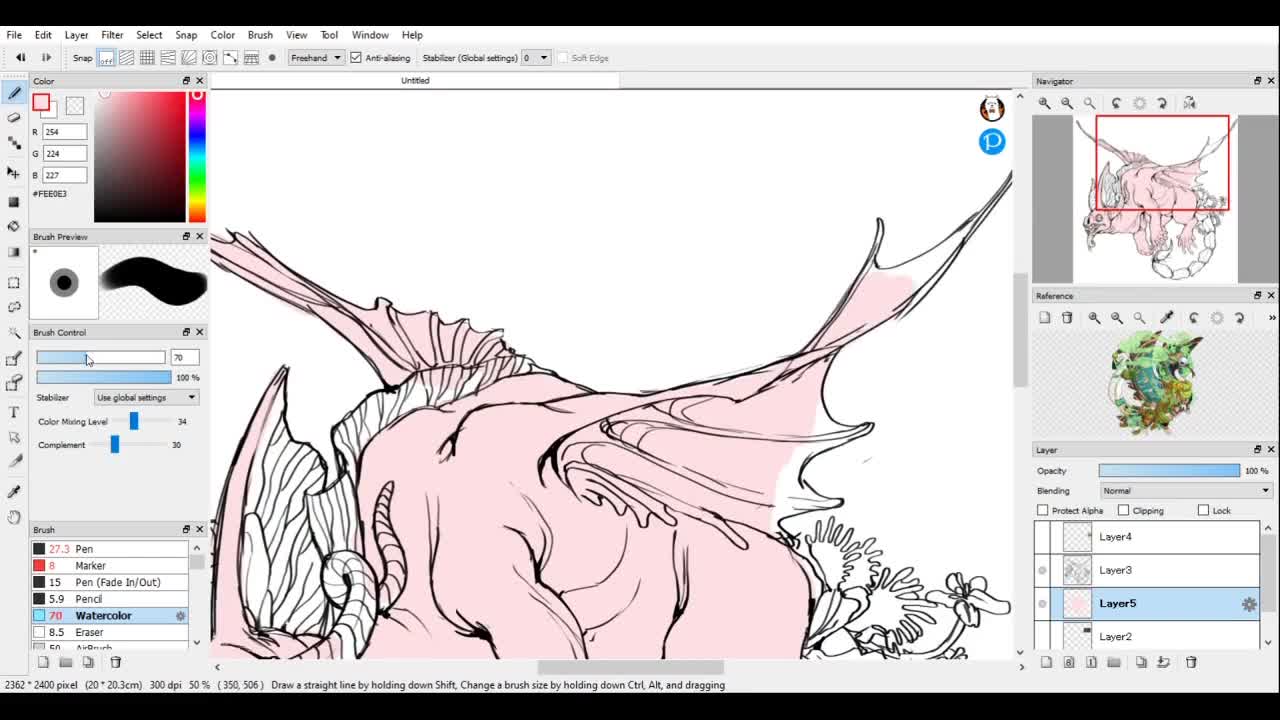Select the Pencil brush from list
Viewport: 1280px width, 720px height.
(x=88, y=599)
